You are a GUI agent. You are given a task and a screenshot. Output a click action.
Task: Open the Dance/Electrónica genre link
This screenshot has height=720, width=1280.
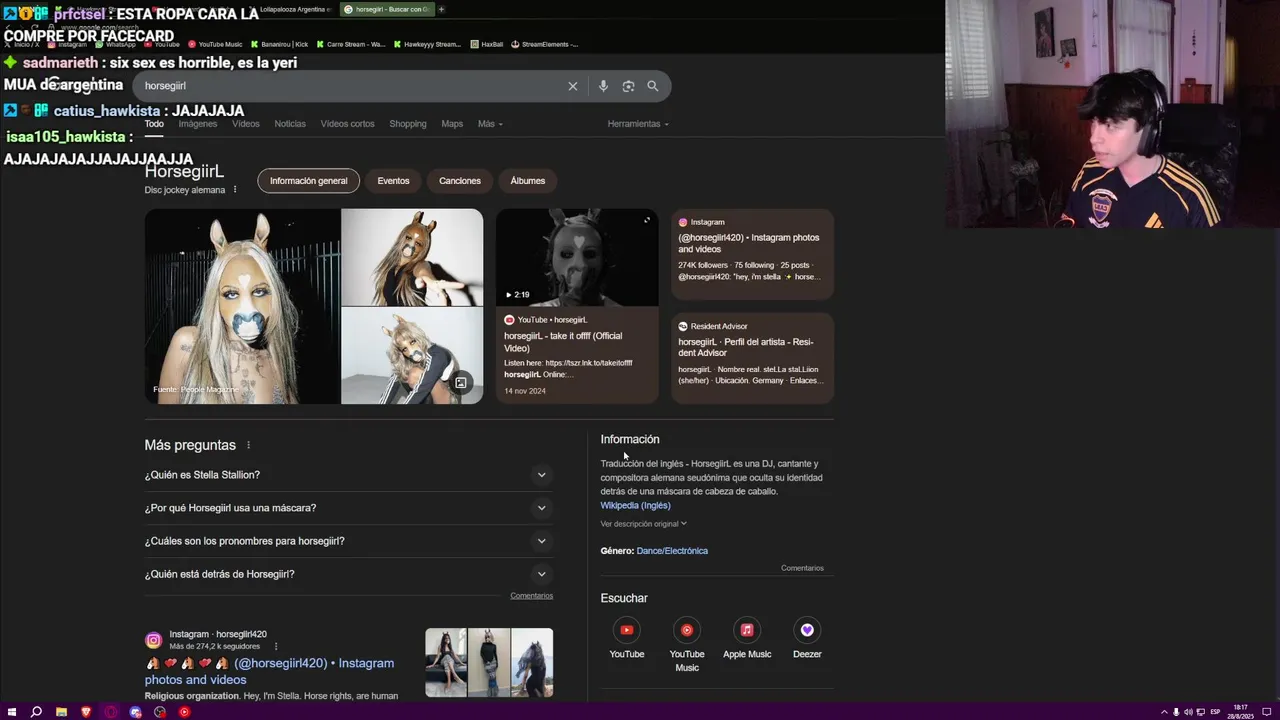click(672, 551)
